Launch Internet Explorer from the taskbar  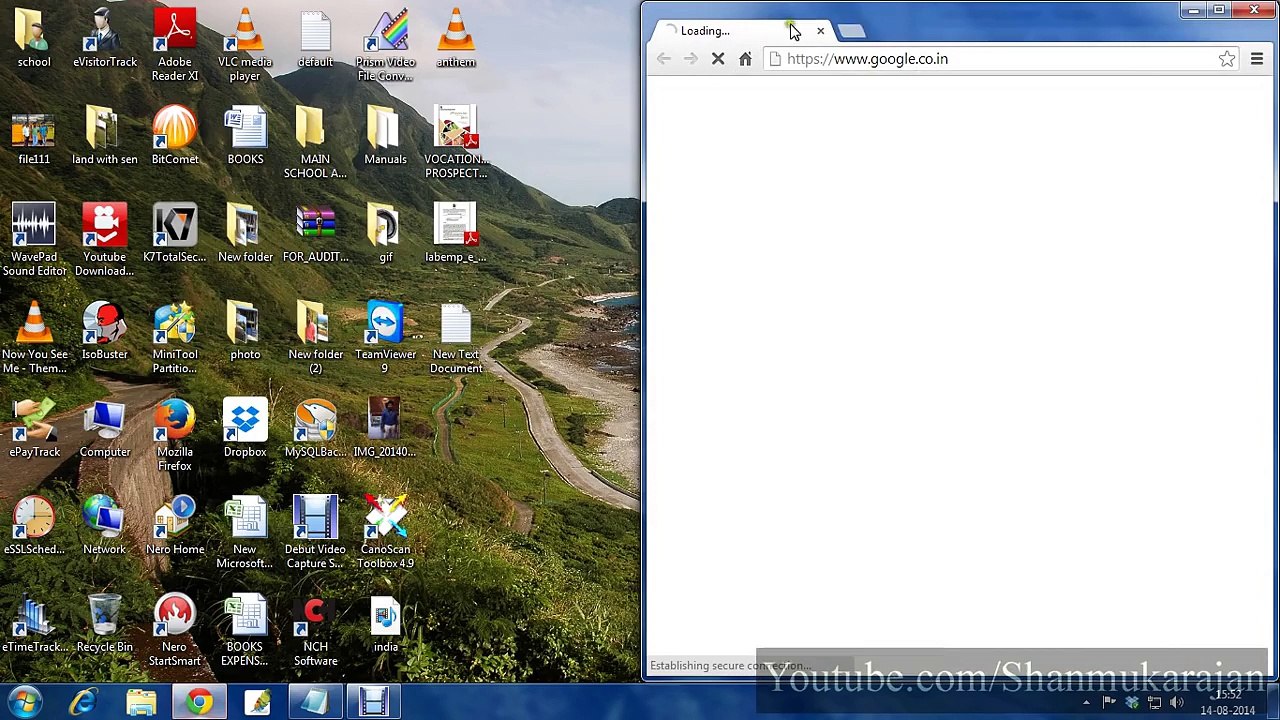click(83, 702)
